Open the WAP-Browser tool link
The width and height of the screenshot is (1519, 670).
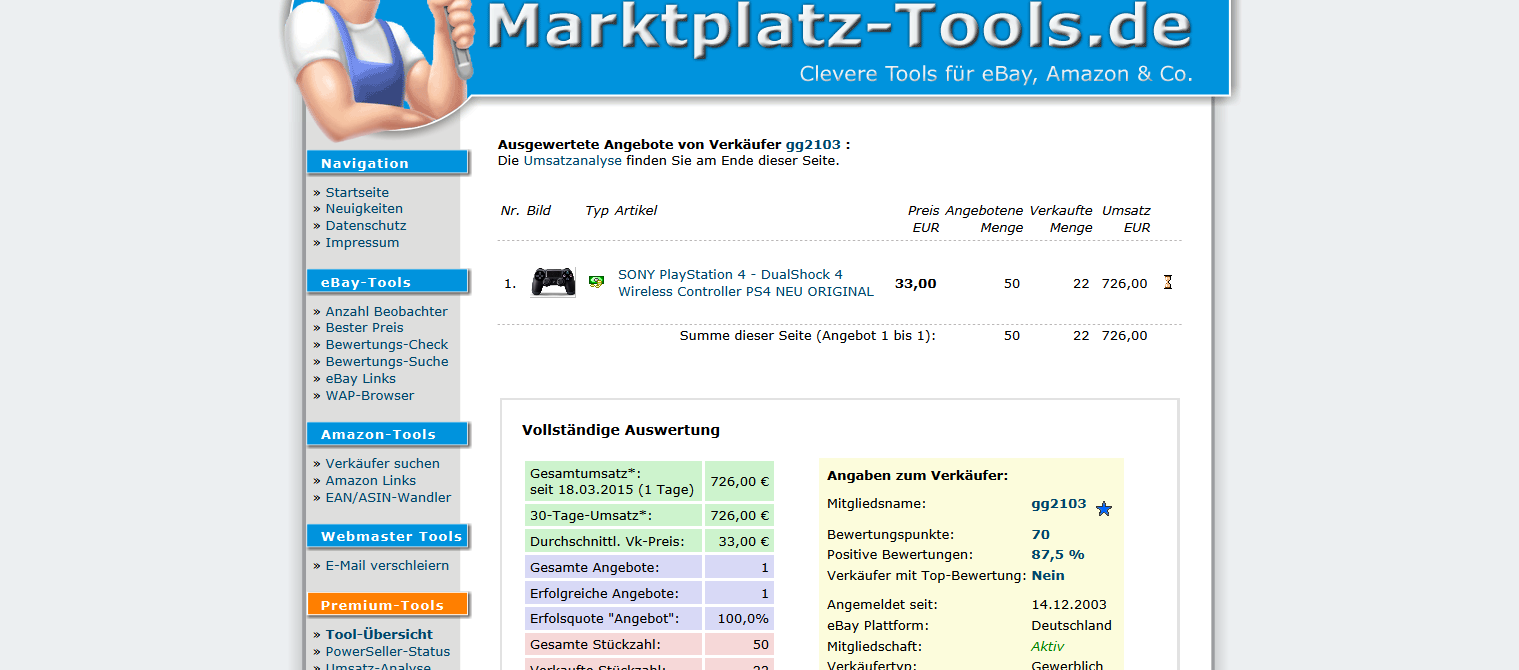(369, 396)
